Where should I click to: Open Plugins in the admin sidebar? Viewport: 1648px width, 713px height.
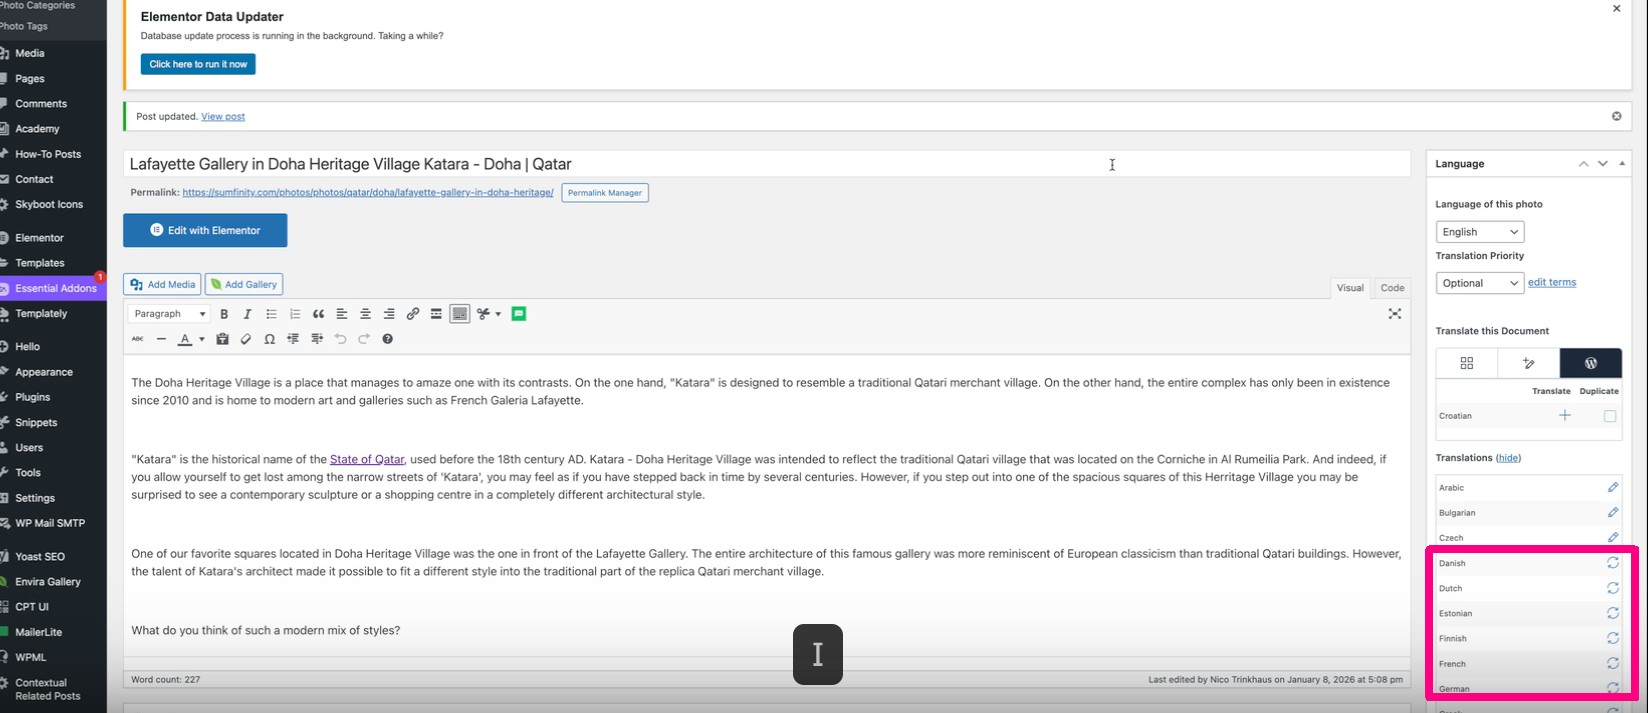32,397
